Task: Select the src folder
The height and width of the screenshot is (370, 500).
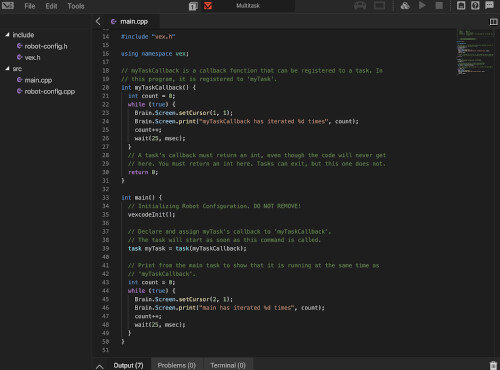Action: 17,69
